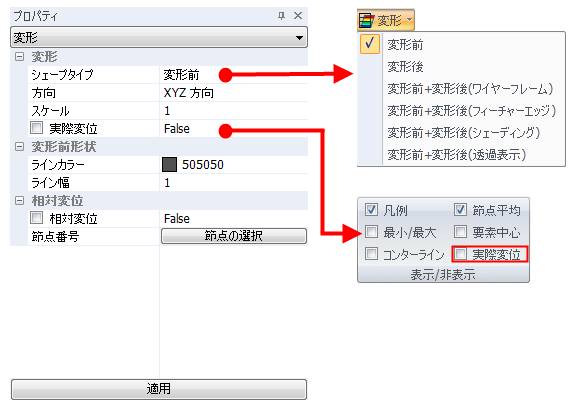The width and height of the screenshot is (573, 412).
Task: Open the 変形 combo box dropdown arrow
Action: tap(299, 38)
